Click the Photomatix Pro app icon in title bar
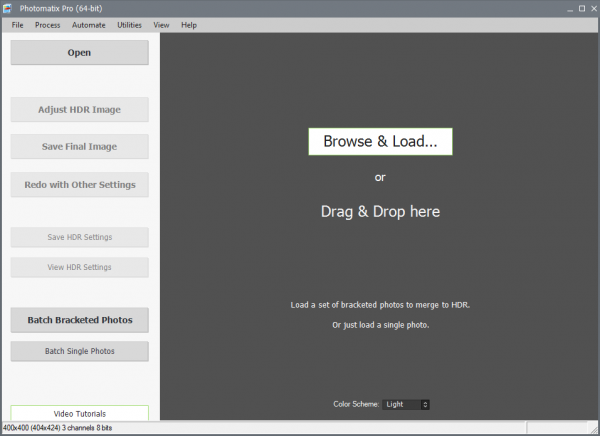 coord(9,8)
